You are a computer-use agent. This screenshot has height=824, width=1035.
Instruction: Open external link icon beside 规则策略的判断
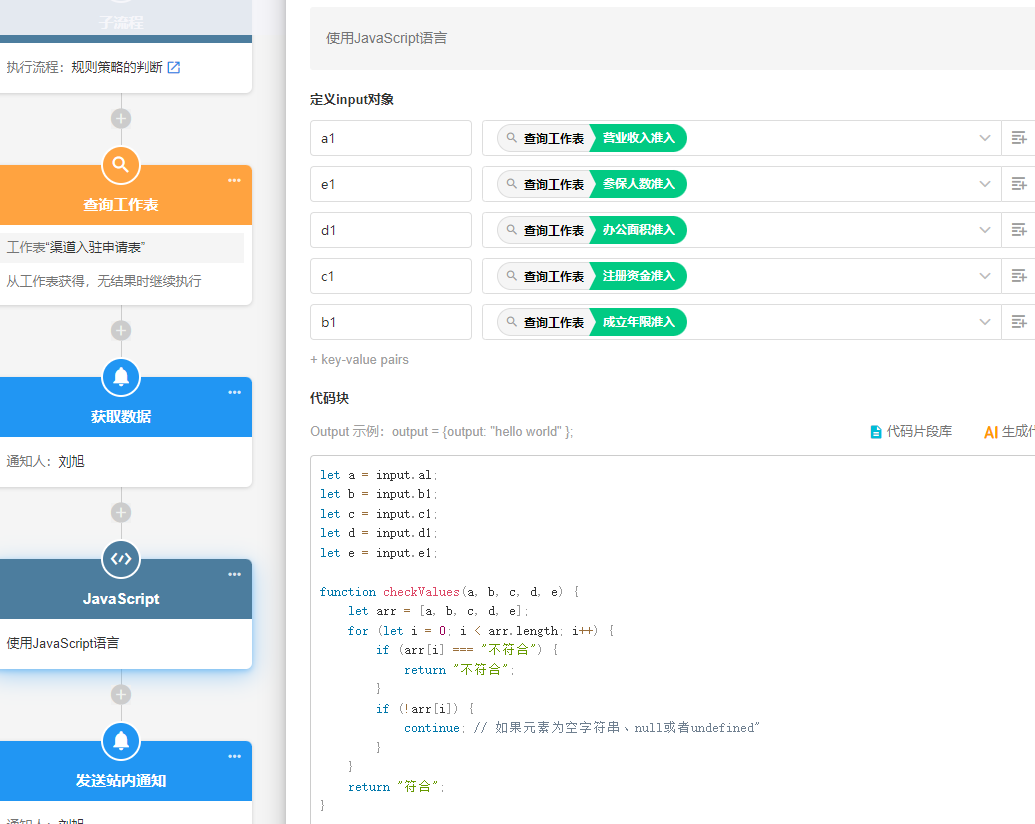point(174,68)
